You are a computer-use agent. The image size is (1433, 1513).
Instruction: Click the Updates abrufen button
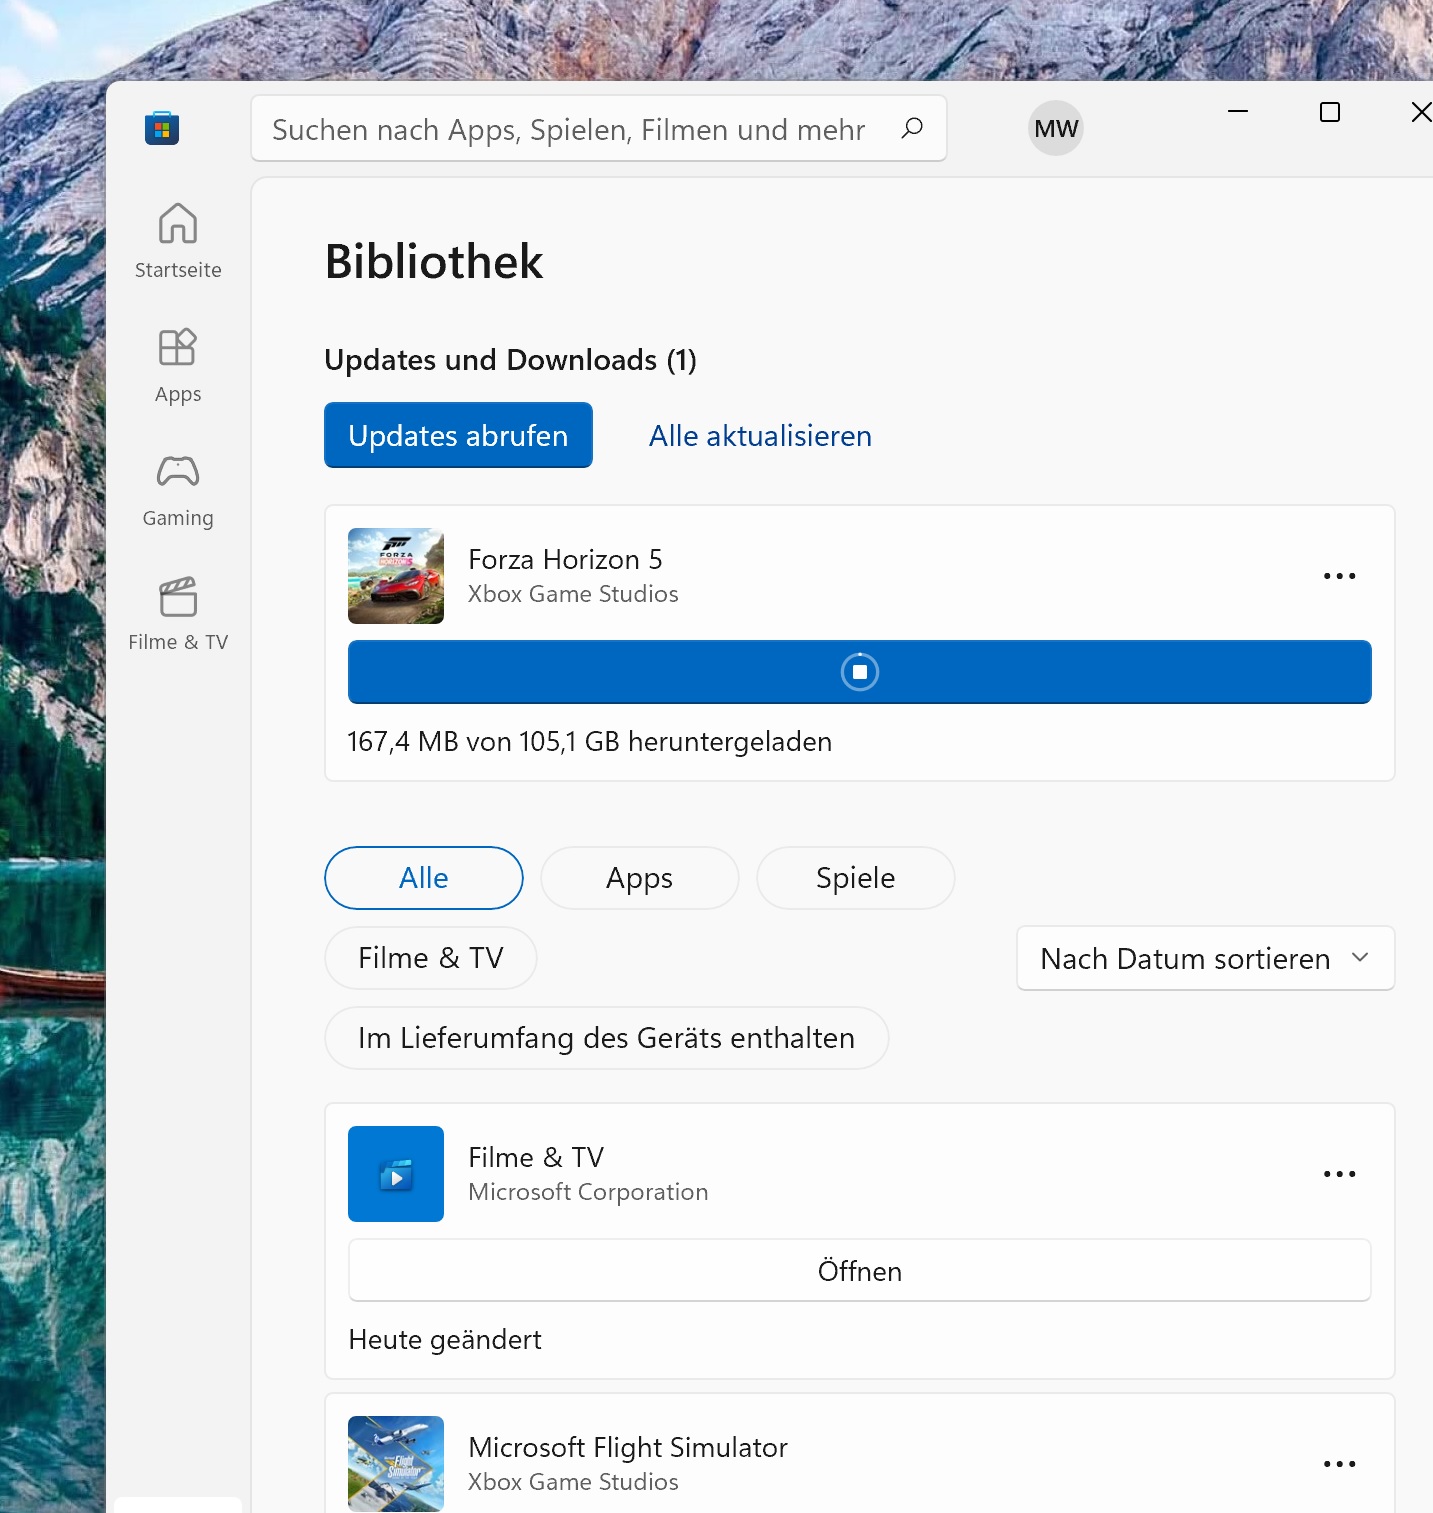(x=458, y=435)
